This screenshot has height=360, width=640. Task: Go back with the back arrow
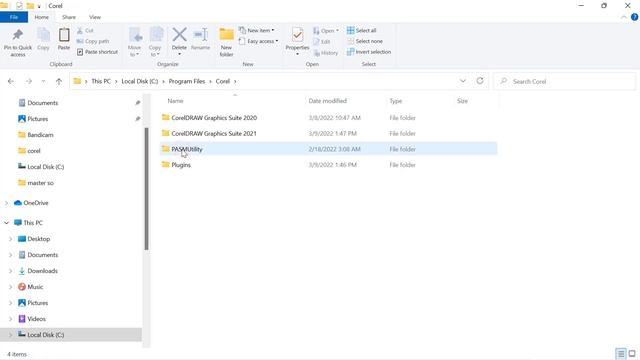click(x=11, y=81)
